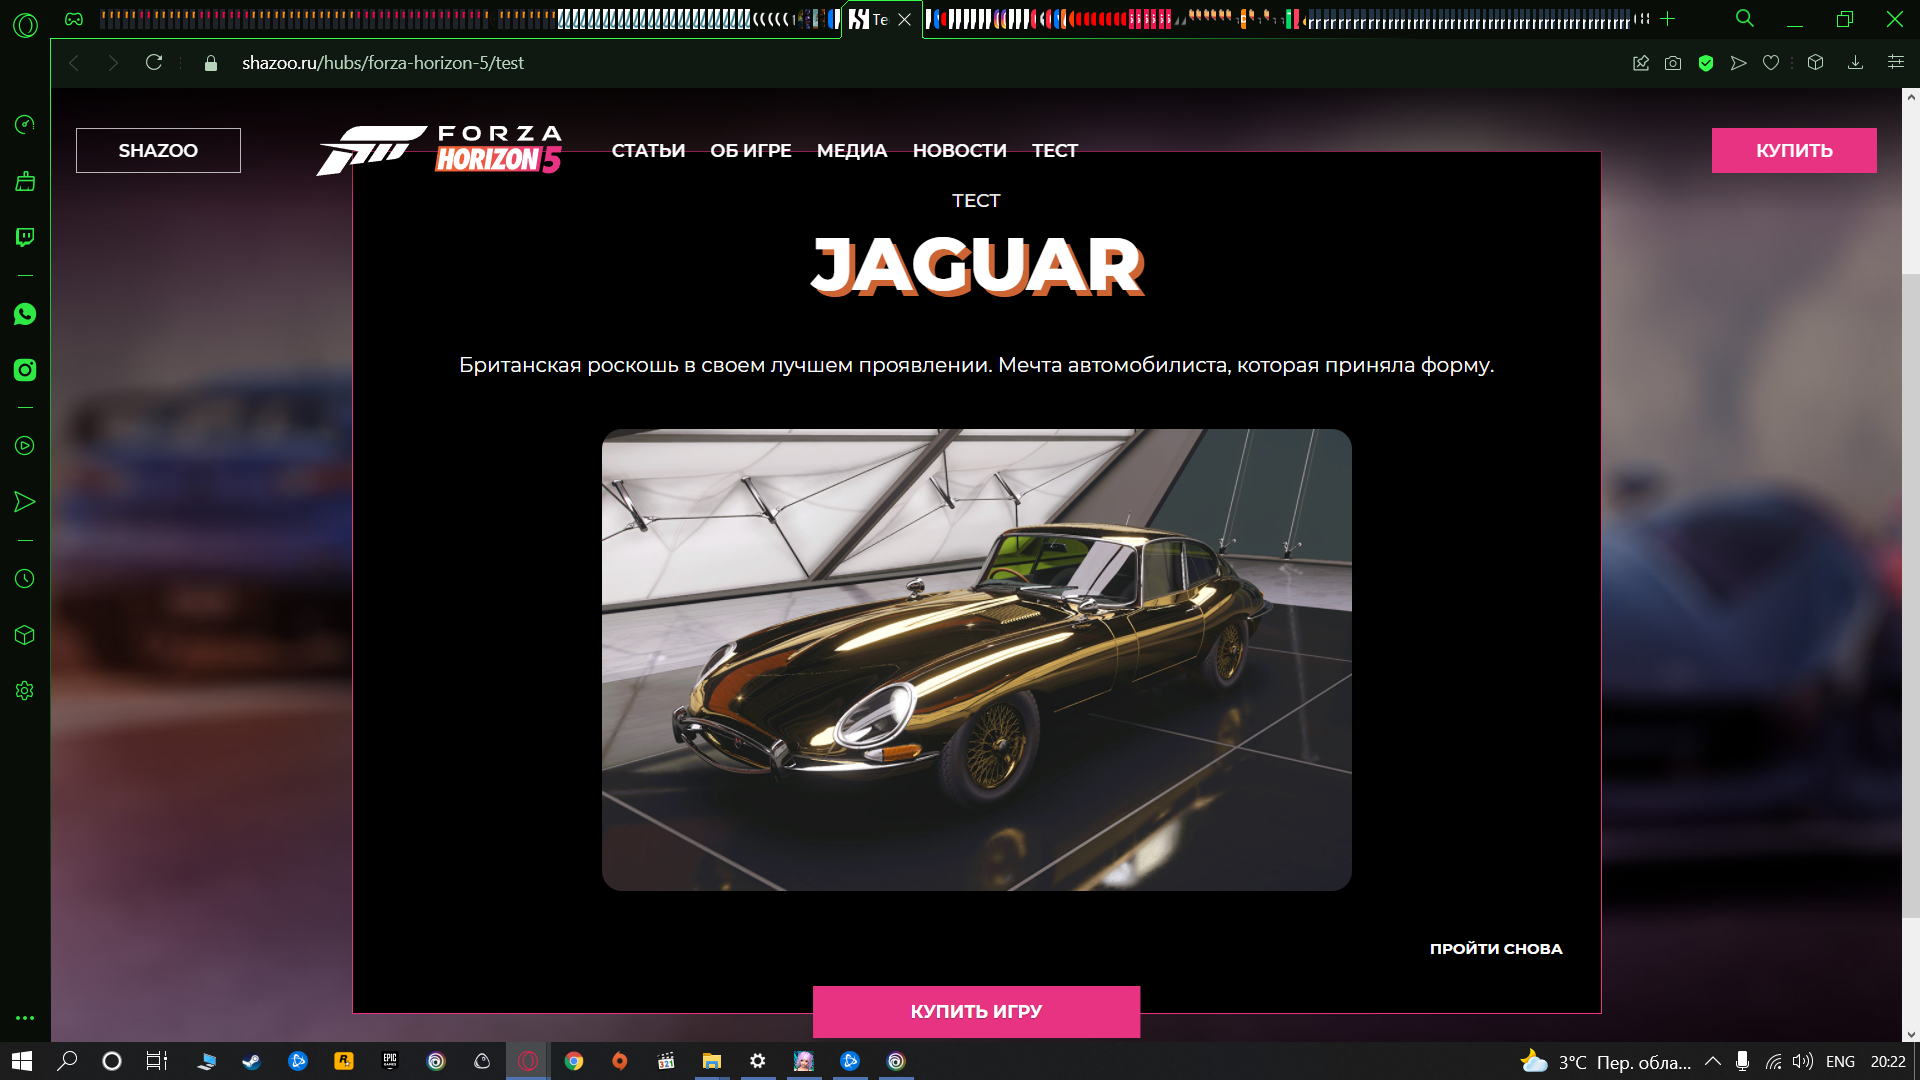Open volume control in system tray
The width and height of the screenshot is (1920, 1080).
coord(1802,1061)
